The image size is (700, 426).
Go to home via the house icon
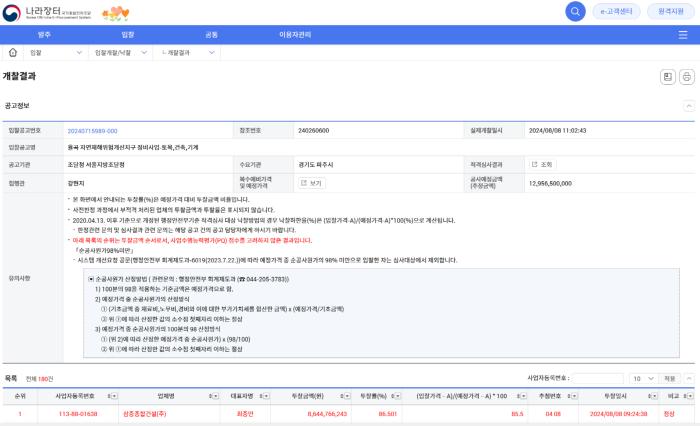pyautogui.click(x=13, y=51)
